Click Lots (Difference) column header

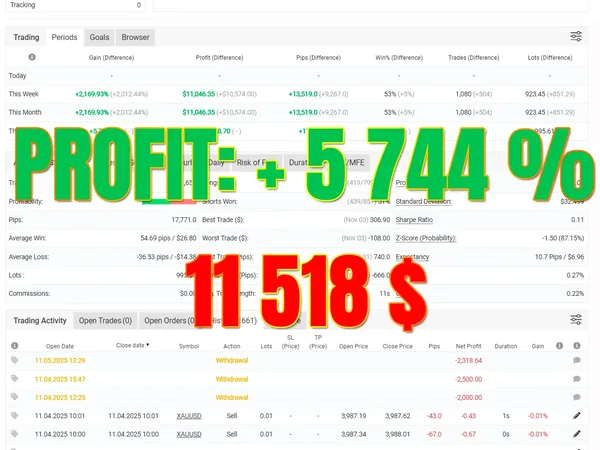pos(550,58)
